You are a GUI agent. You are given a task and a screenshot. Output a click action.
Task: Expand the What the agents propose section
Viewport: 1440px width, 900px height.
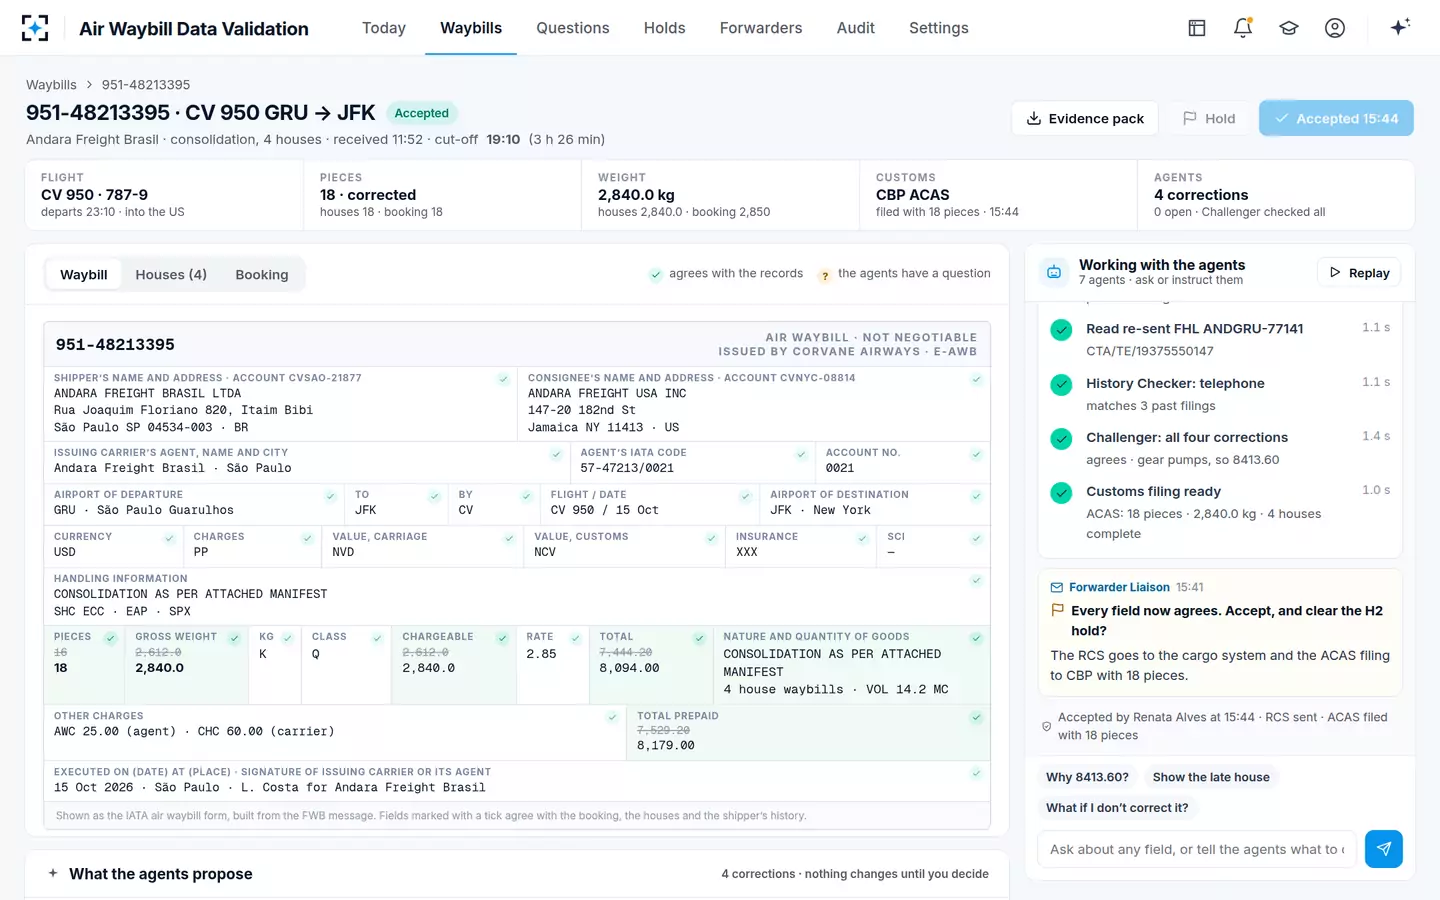(517, 874)
